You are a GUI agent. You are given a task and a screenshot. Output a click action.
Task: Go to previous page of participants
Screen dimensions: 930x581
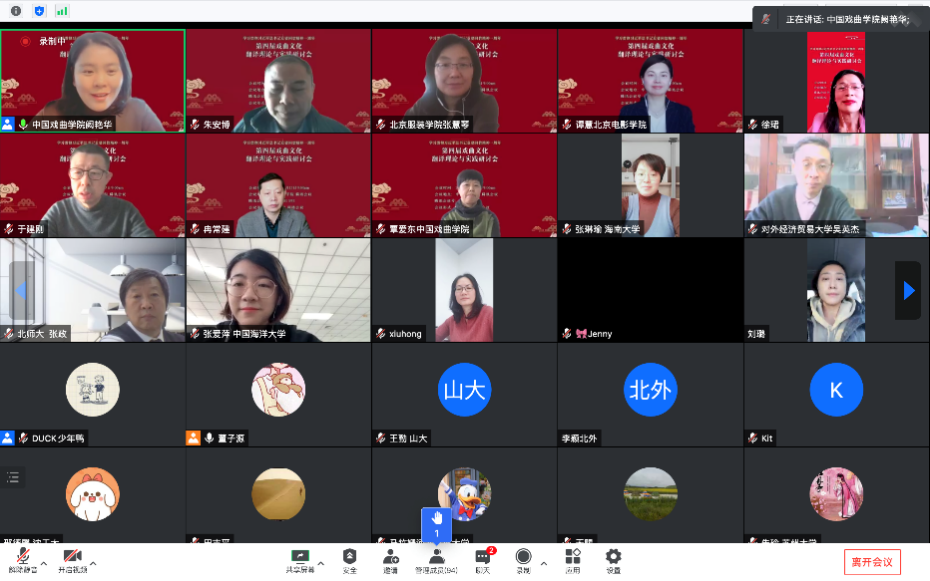click(20, 290)
